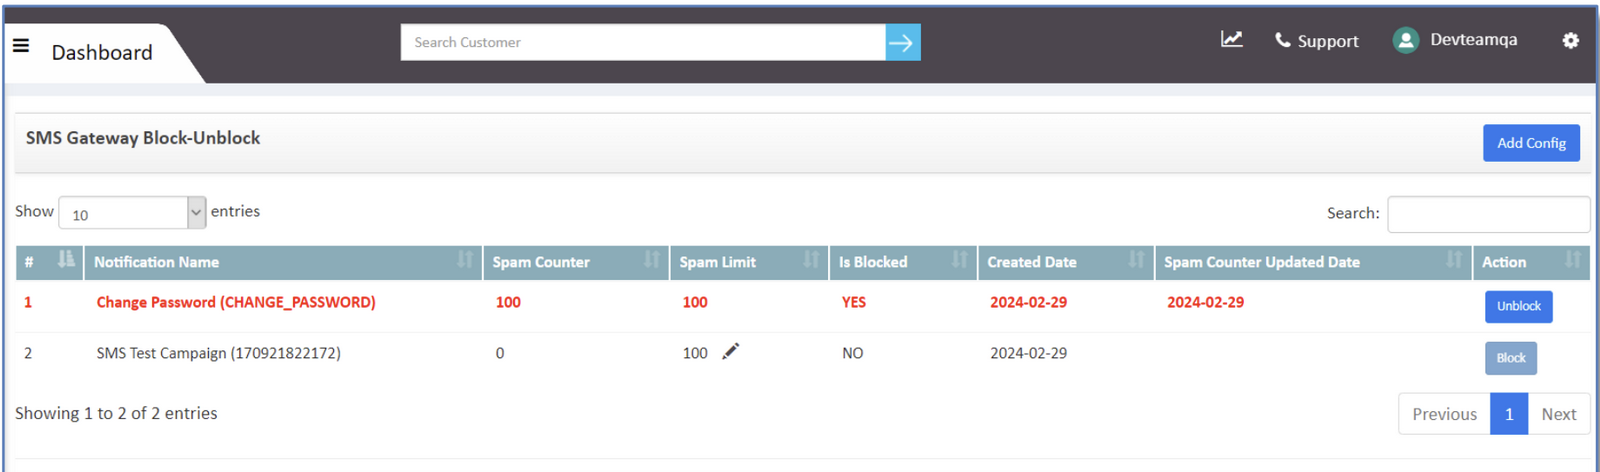Sort by Action column
This screenshot has width=1600, height=472.
[x=1573, y=260]
